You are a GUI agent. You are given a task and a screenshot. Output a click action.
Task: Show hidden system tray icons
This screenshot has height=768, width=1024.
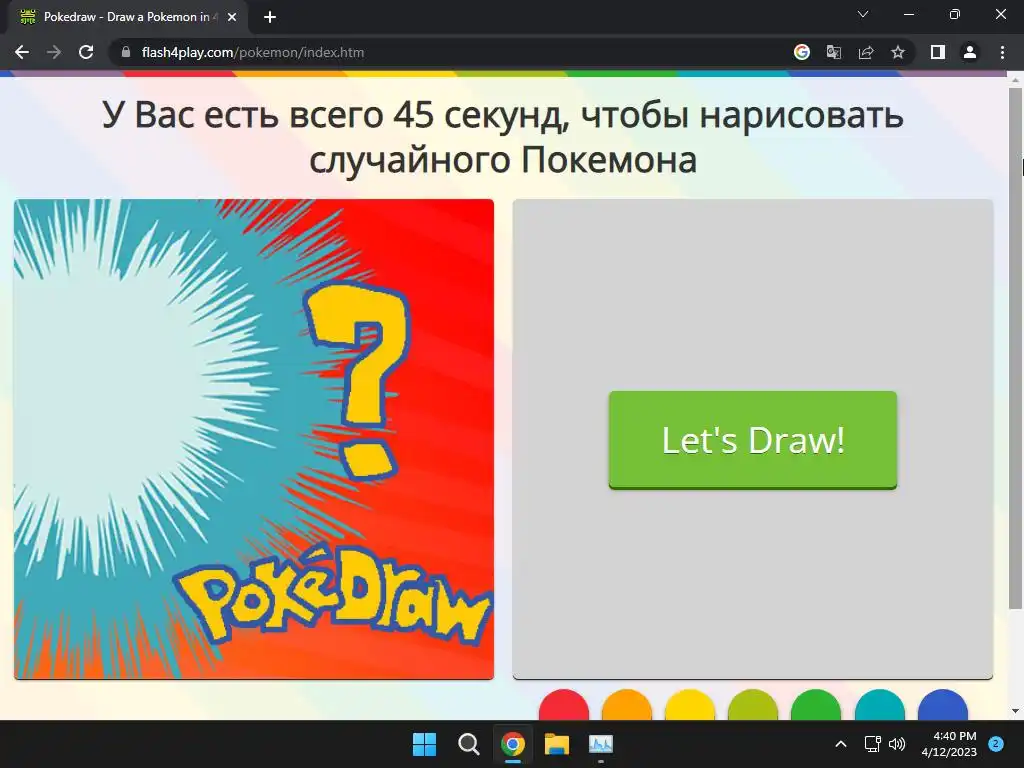(841, 744)
